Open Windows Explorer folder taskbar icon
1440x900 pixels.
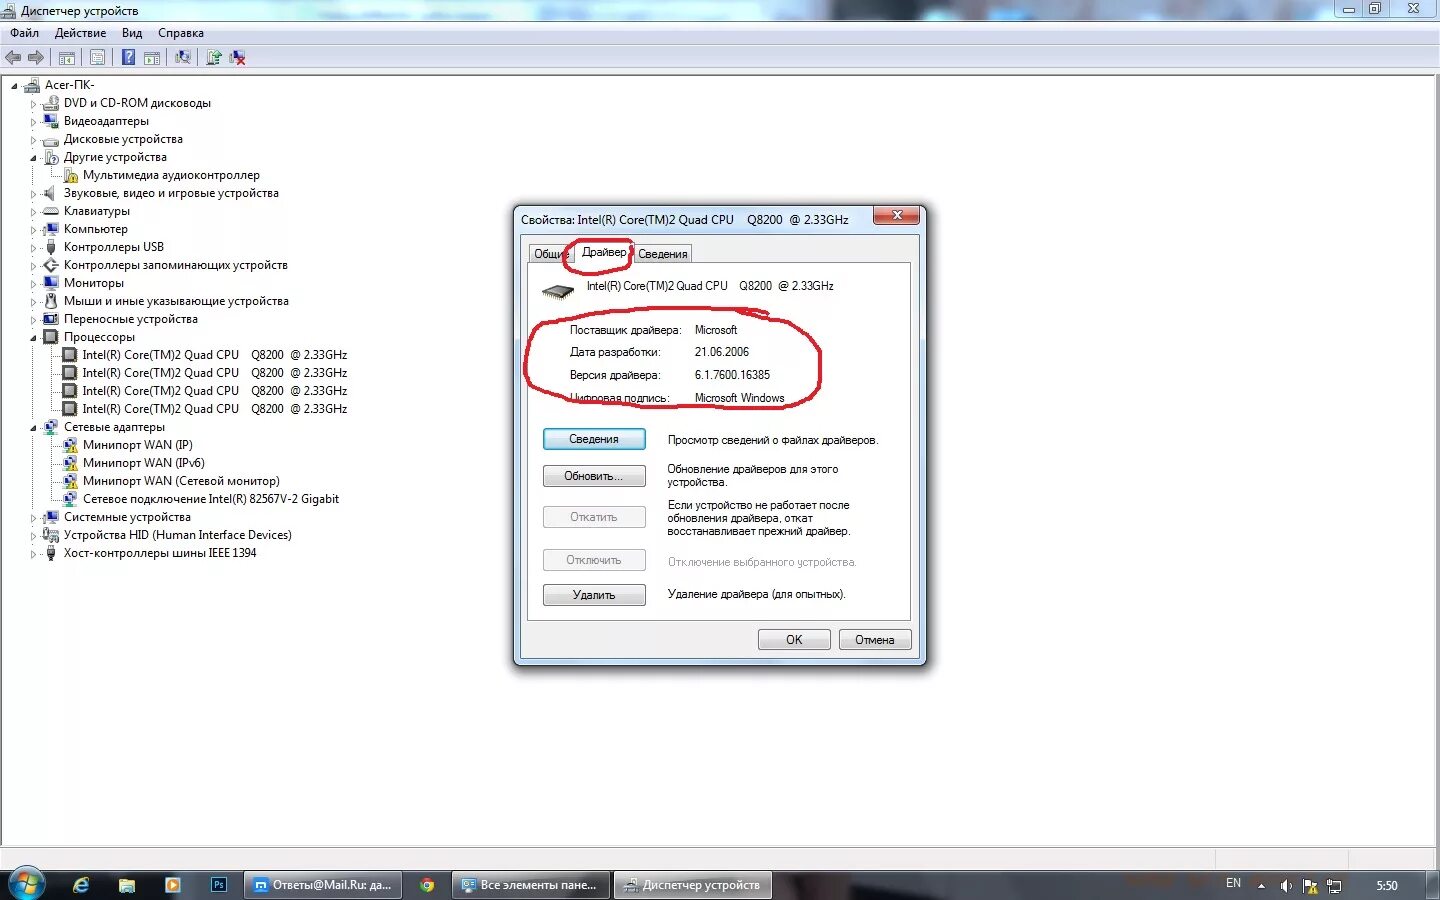click(x=127, y=885)
